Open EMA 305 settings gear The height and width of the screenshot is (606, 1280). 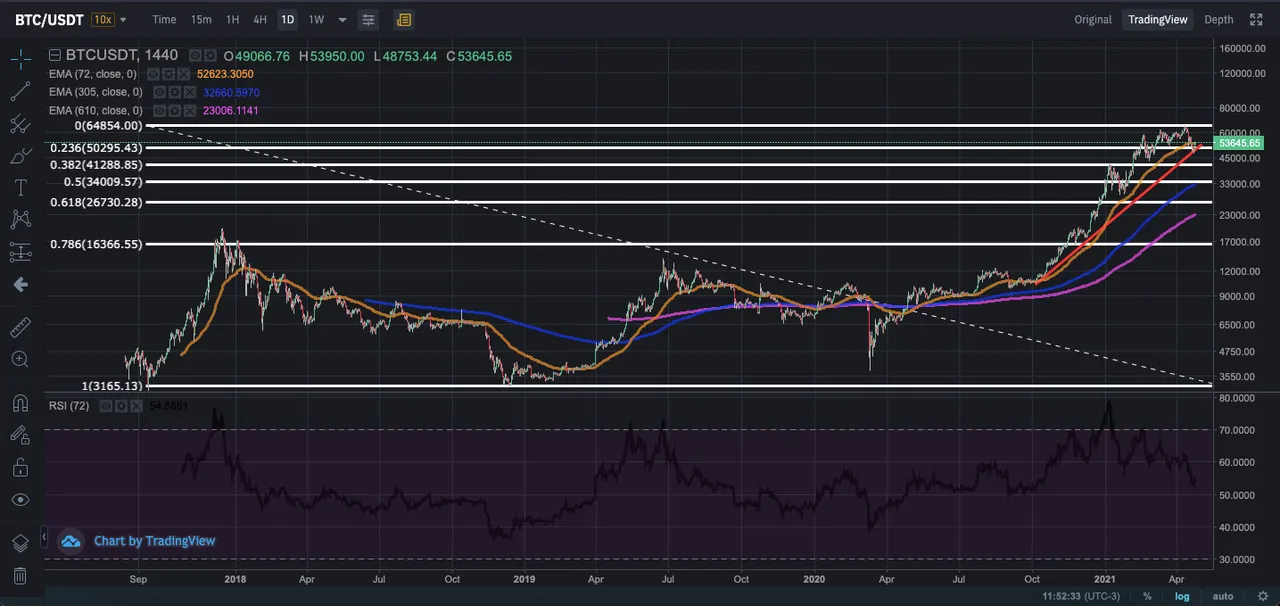(x=174, y=92)
